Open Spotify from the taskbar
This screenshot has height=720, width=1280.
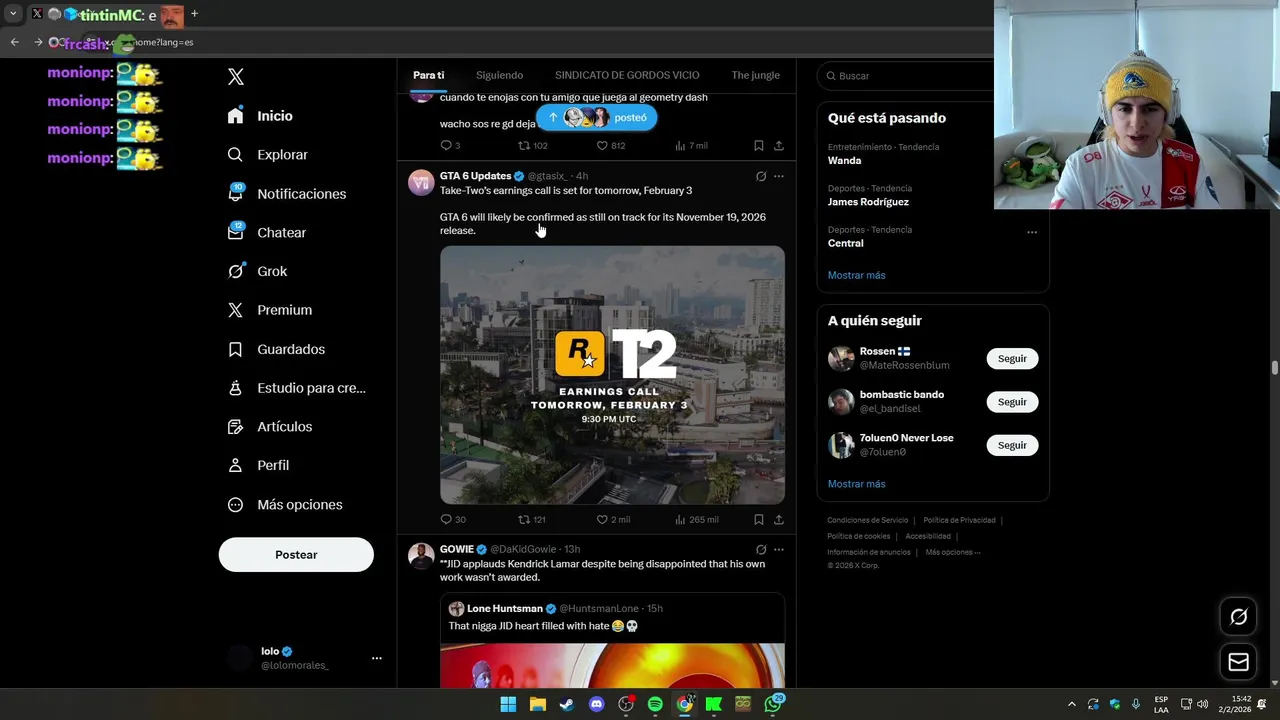[x=655, y=704]
